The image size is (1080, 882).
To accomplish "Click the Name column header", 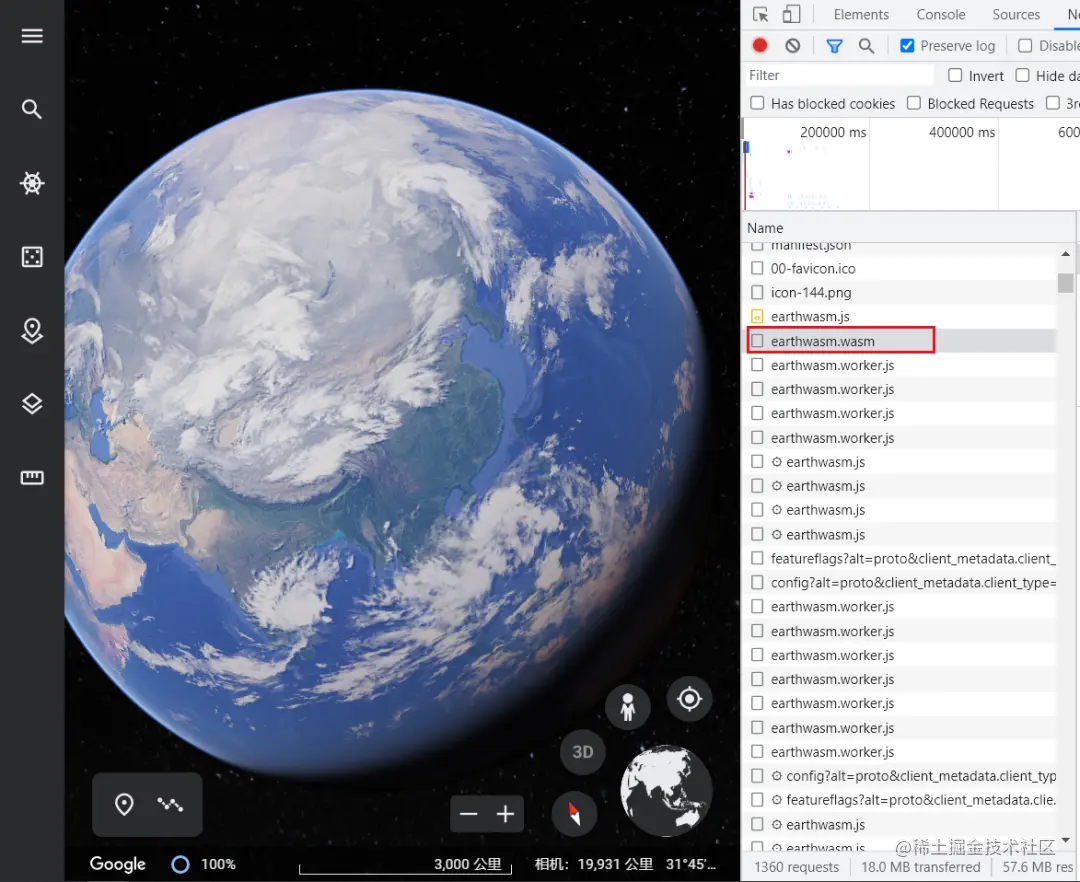I will tap(765, 228).
